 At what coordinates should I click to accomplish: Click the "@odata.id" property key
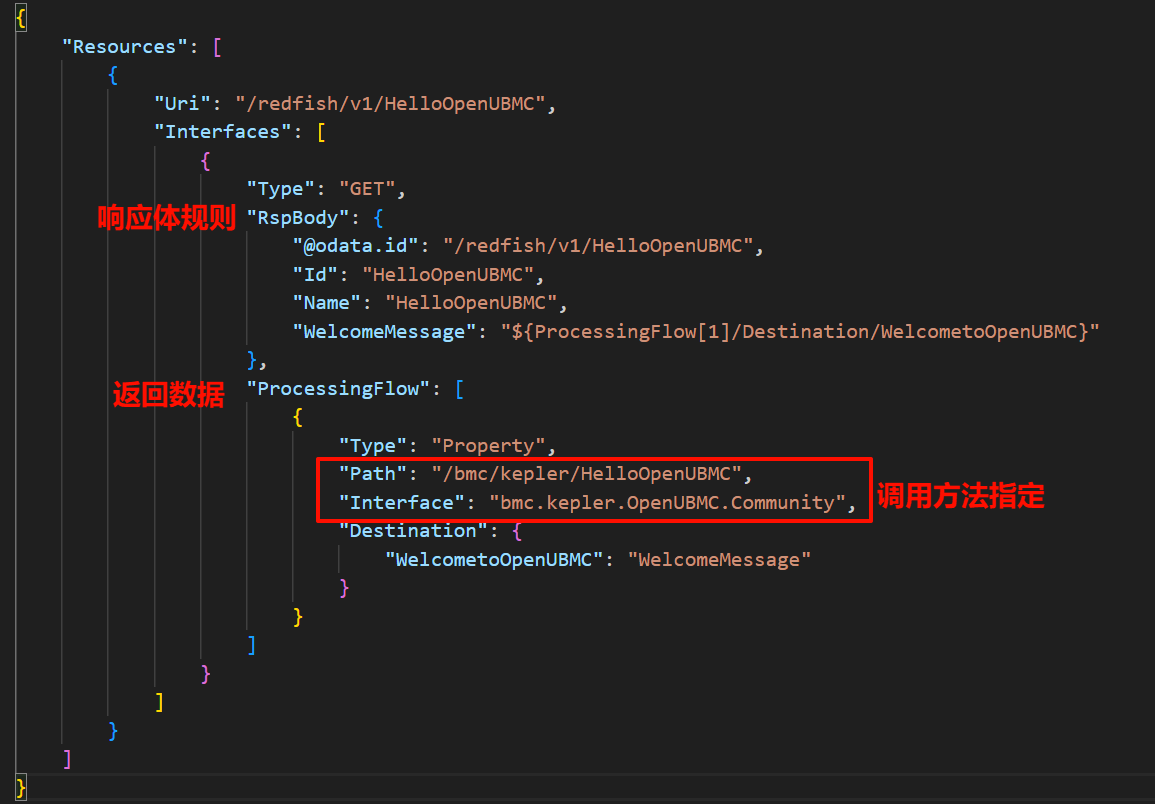(x=355, y=246)
